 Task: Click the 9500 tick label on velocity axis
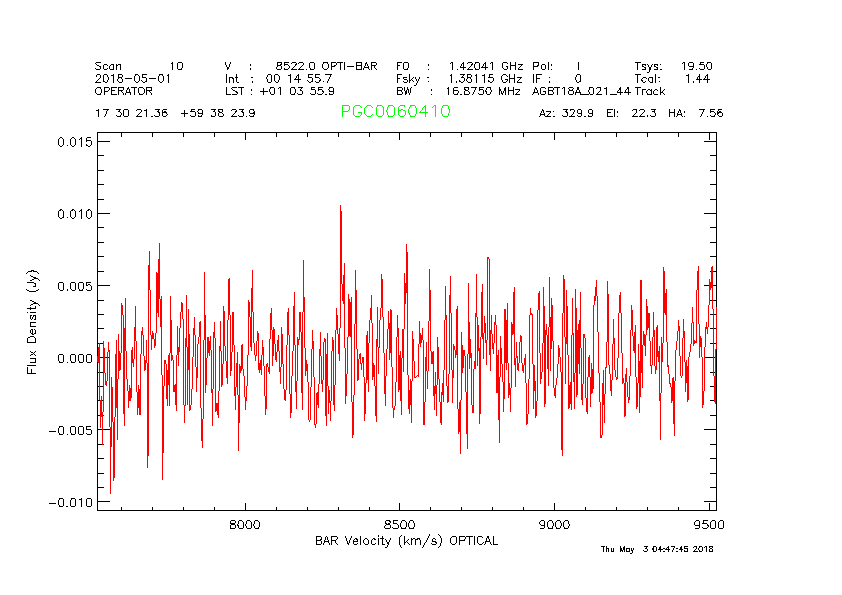(x=708, y=524)
